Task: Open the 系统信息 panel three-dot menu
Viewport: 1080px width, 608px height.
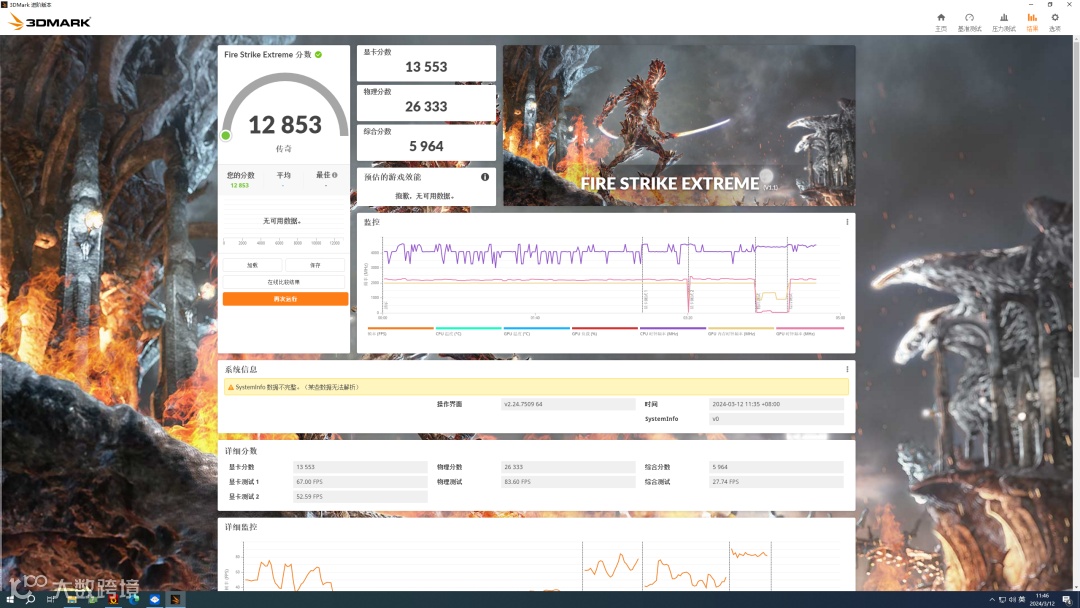Action: tap(847, 369)
